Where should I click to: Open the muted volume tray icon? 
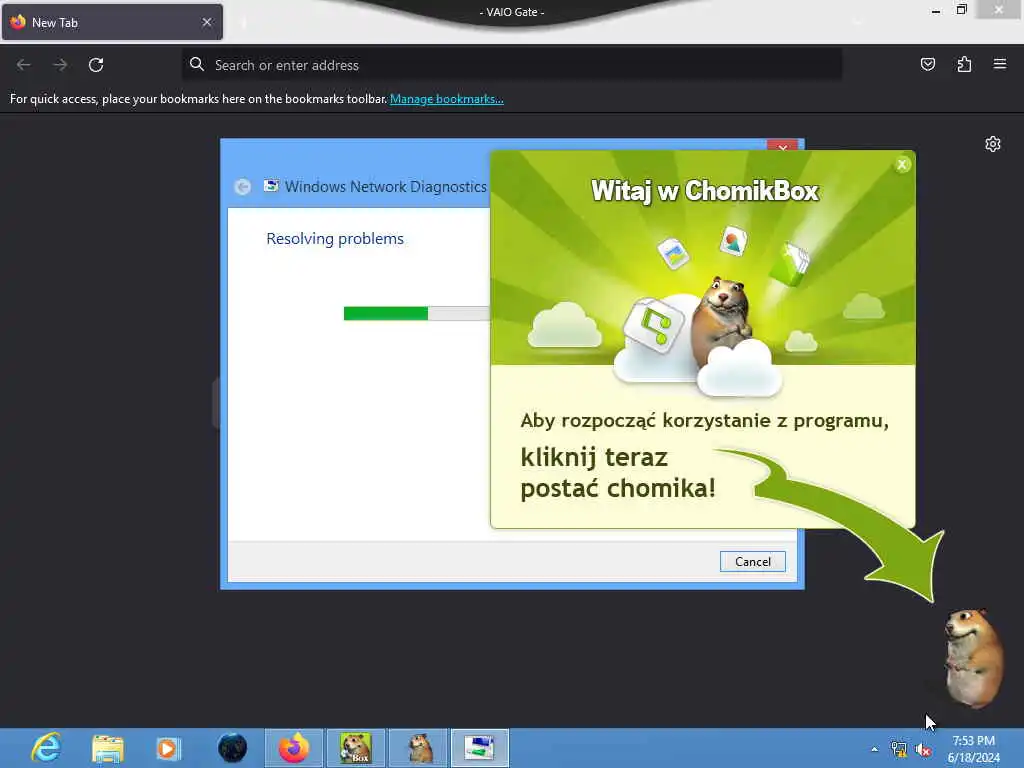pos(923,750)
